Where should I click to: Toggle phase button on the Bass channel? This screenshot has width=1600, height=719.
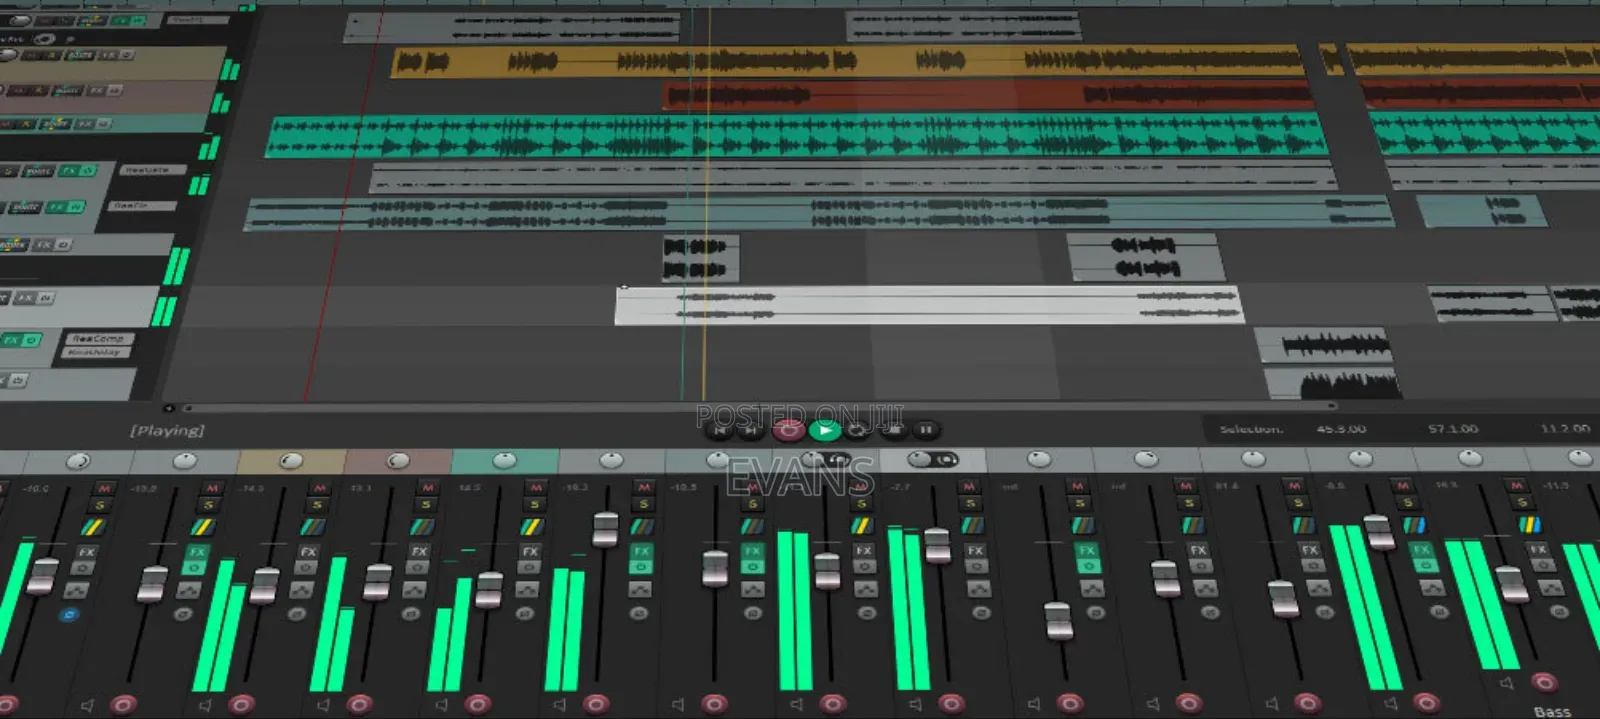click(x=1559, y=612)
